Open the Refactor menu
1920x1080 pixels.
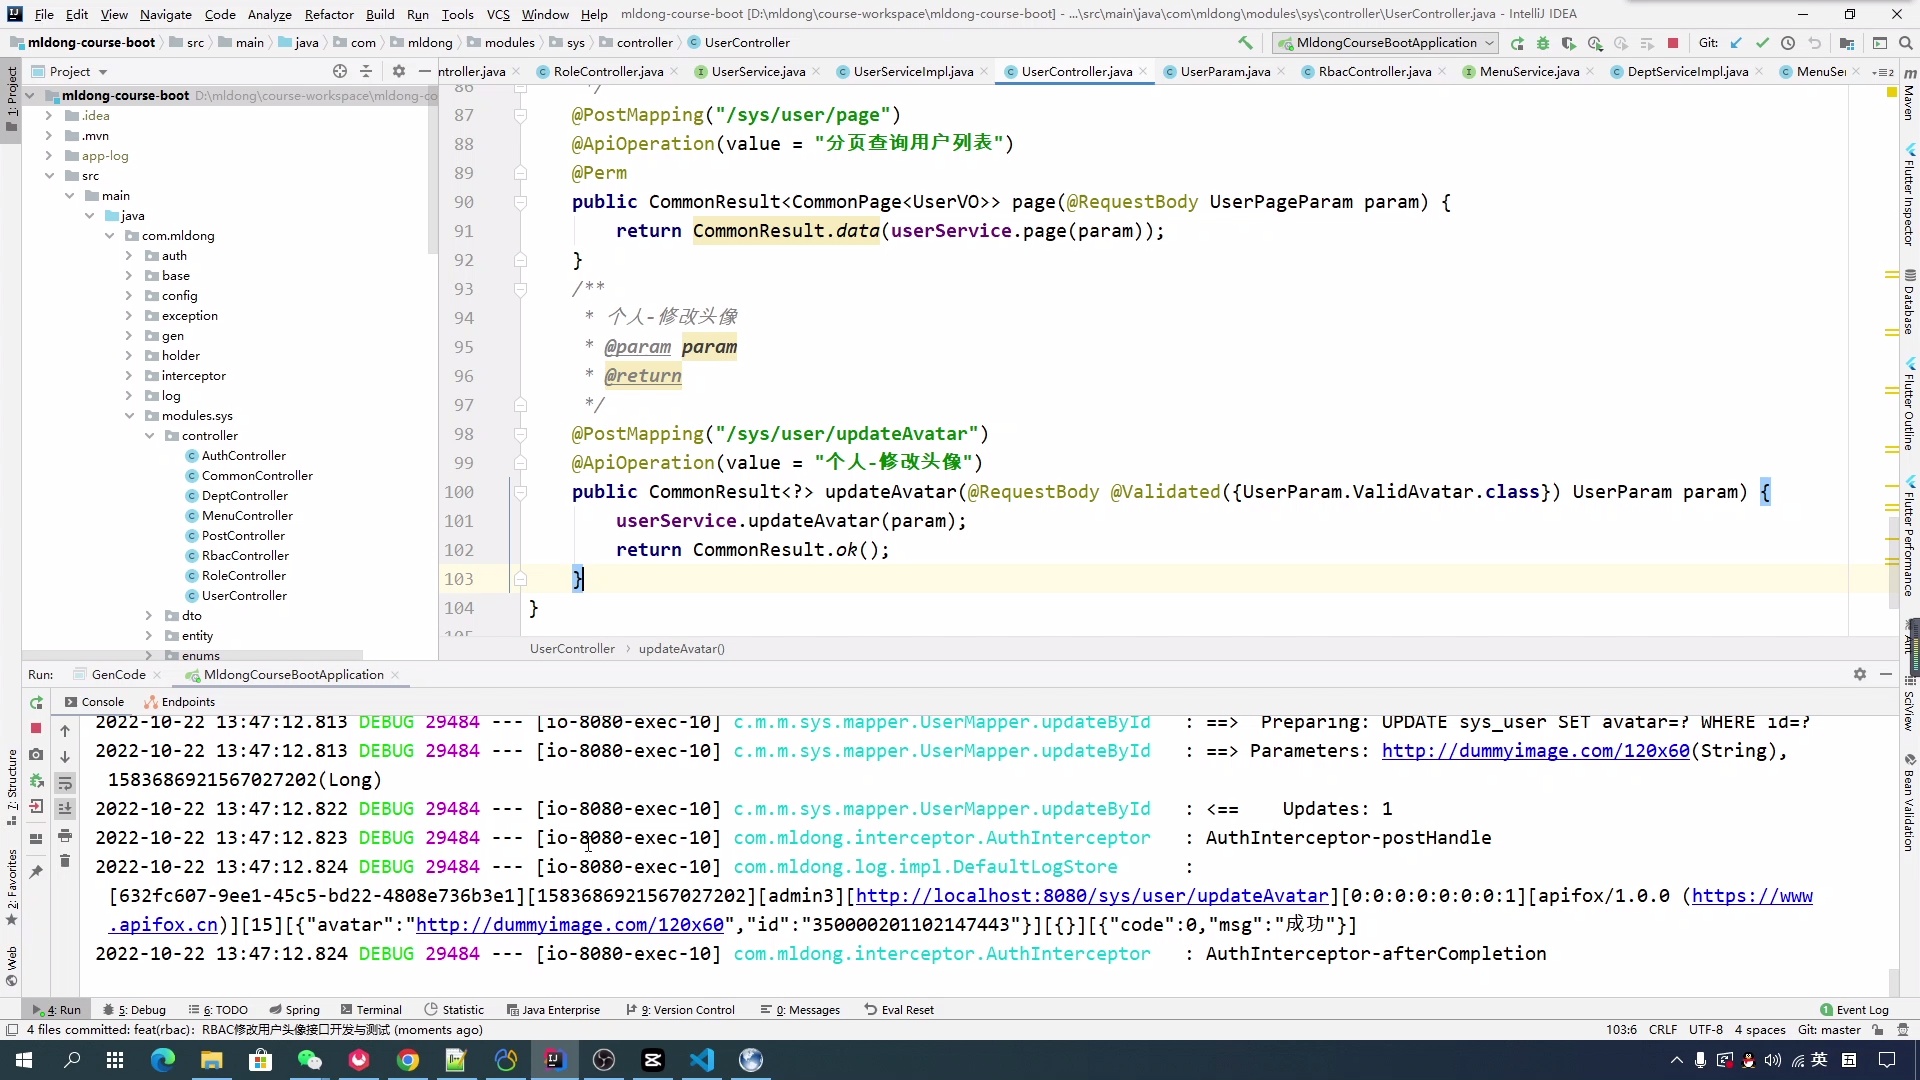click(x=329, y=14)
